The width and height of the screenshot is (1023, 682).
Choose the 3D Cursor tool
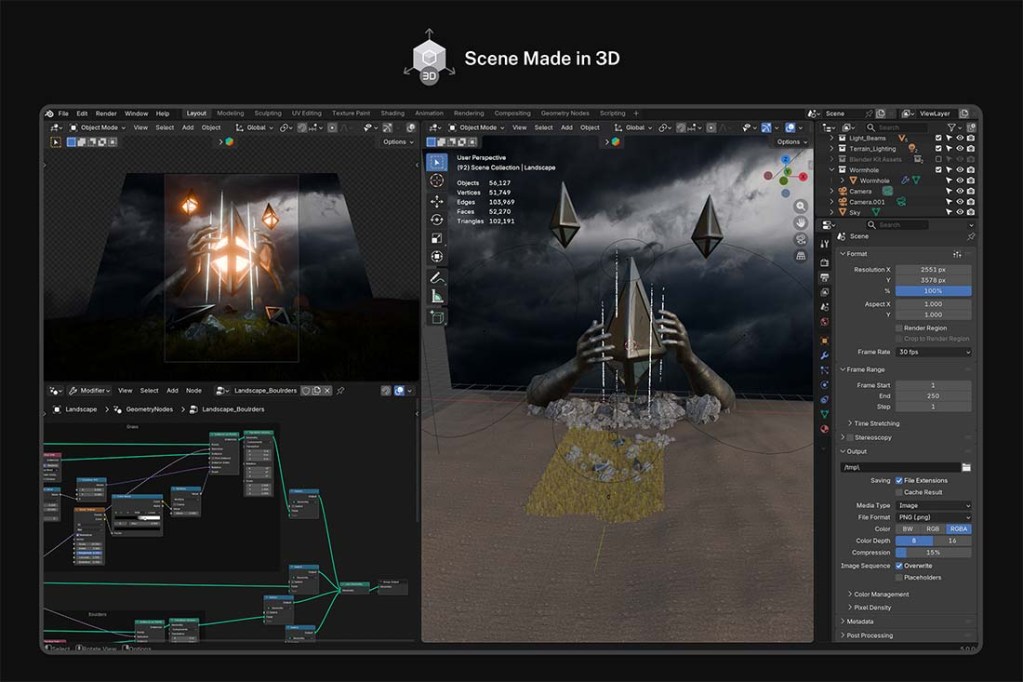(x=436, y=181)
